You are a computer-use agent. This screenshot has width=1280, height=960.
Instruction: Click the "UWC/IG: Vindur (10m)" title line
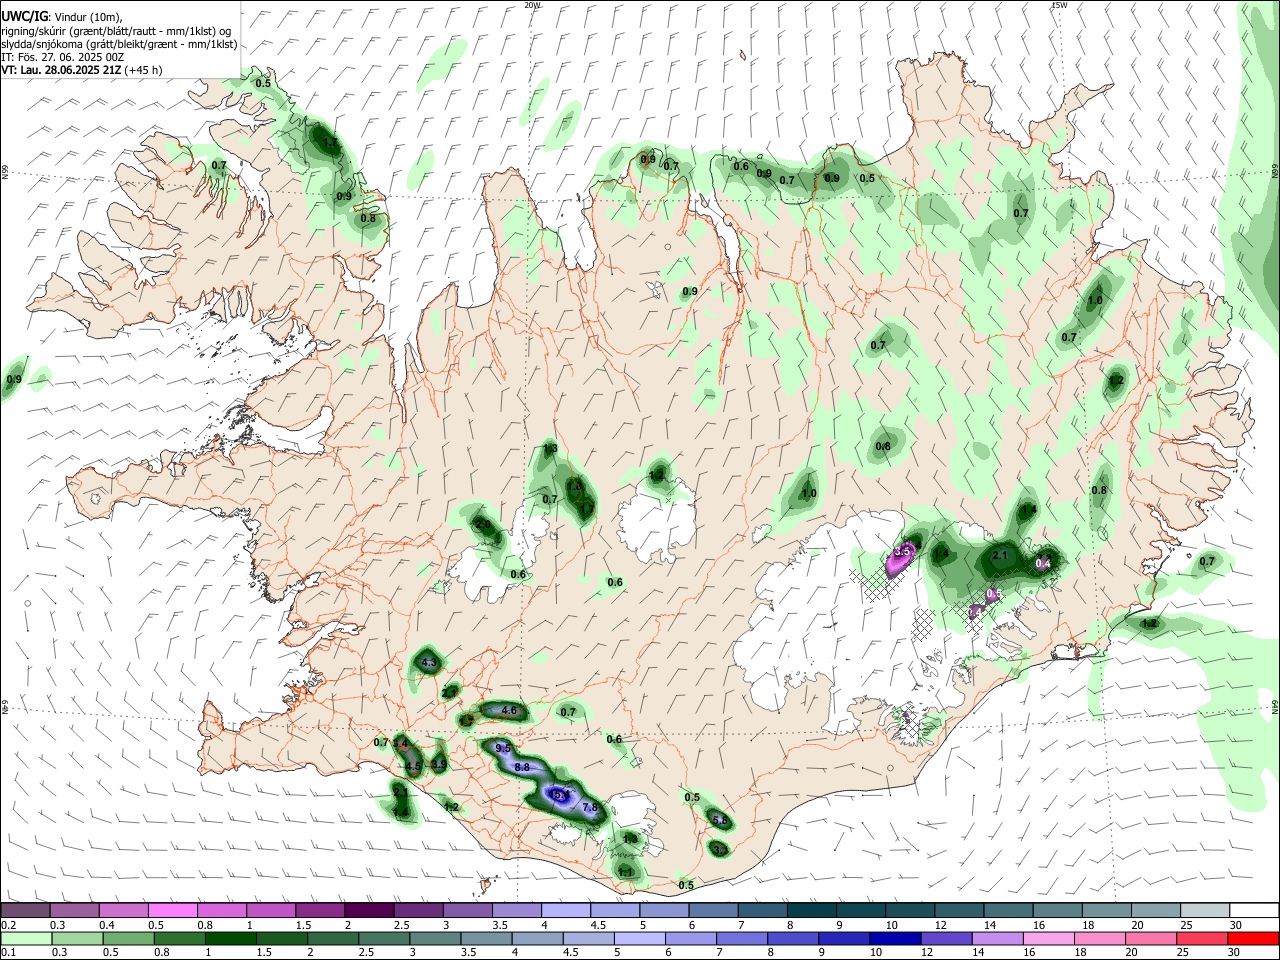point(62,17)
